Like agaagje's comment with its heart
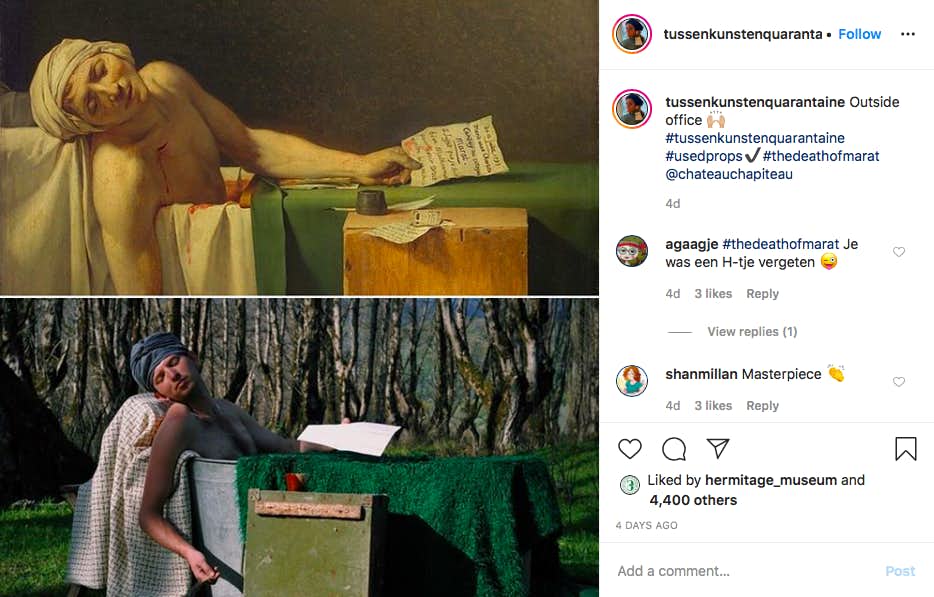The width and height of the screenshot is (934, 597). coord(898,252)
